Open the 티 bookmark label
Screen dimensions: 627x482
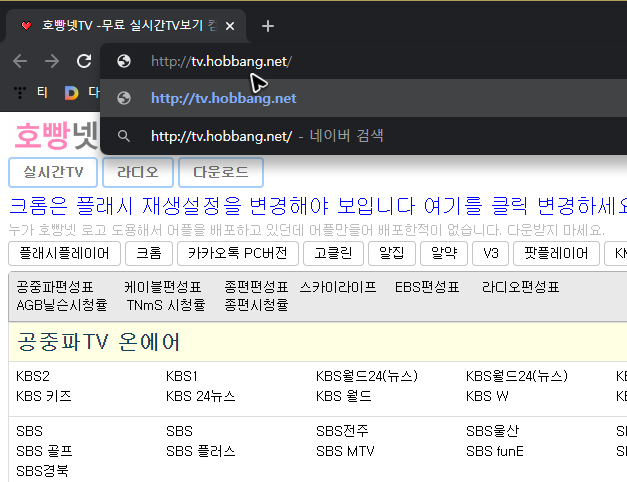tap(42, 92)
